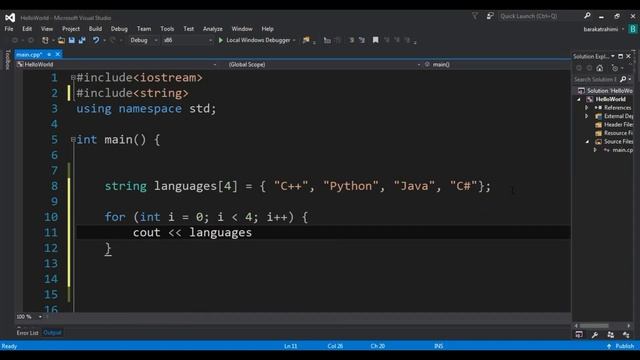Open the Local Windows Debugger dropdown arrow

coord(294,40)
